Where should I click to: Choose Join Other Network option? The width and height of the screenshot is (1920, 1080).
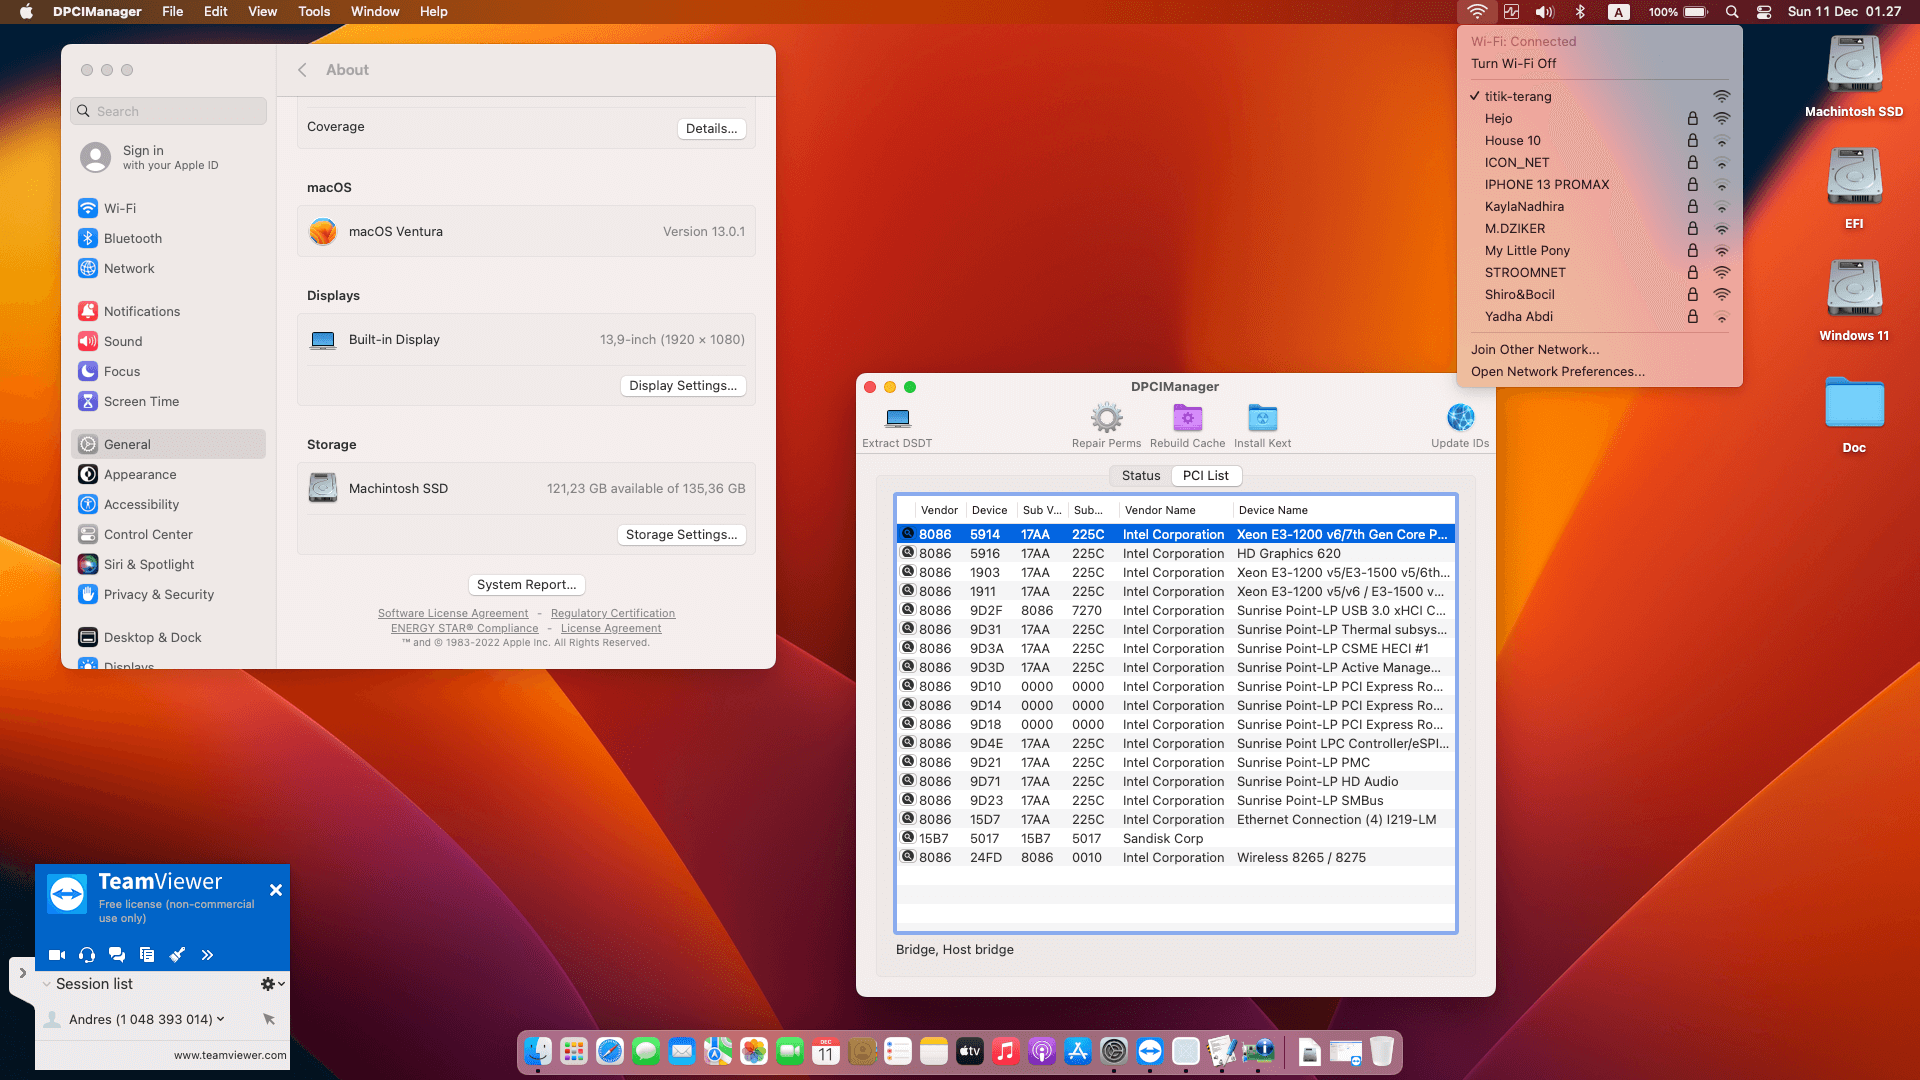1600,349
